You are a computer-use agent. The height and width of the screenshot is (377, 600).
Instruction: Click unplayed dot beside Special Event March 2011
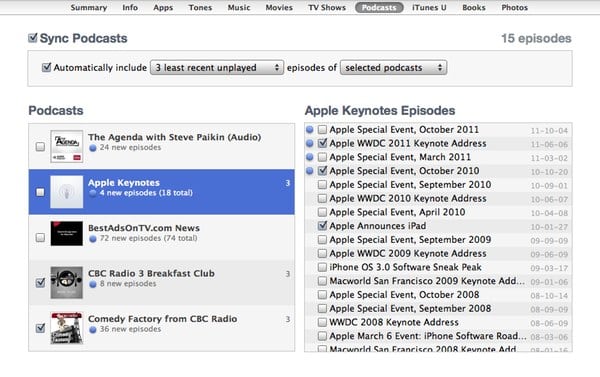[310, 157]
